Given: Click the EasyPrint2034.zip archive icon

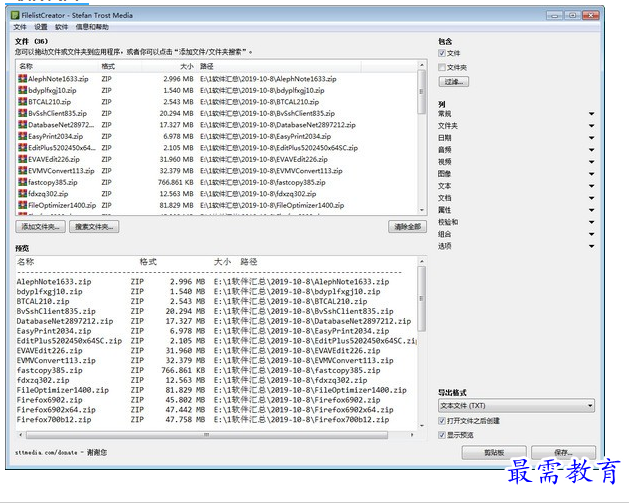Looking at the screenshot, I should coord(22,136).
